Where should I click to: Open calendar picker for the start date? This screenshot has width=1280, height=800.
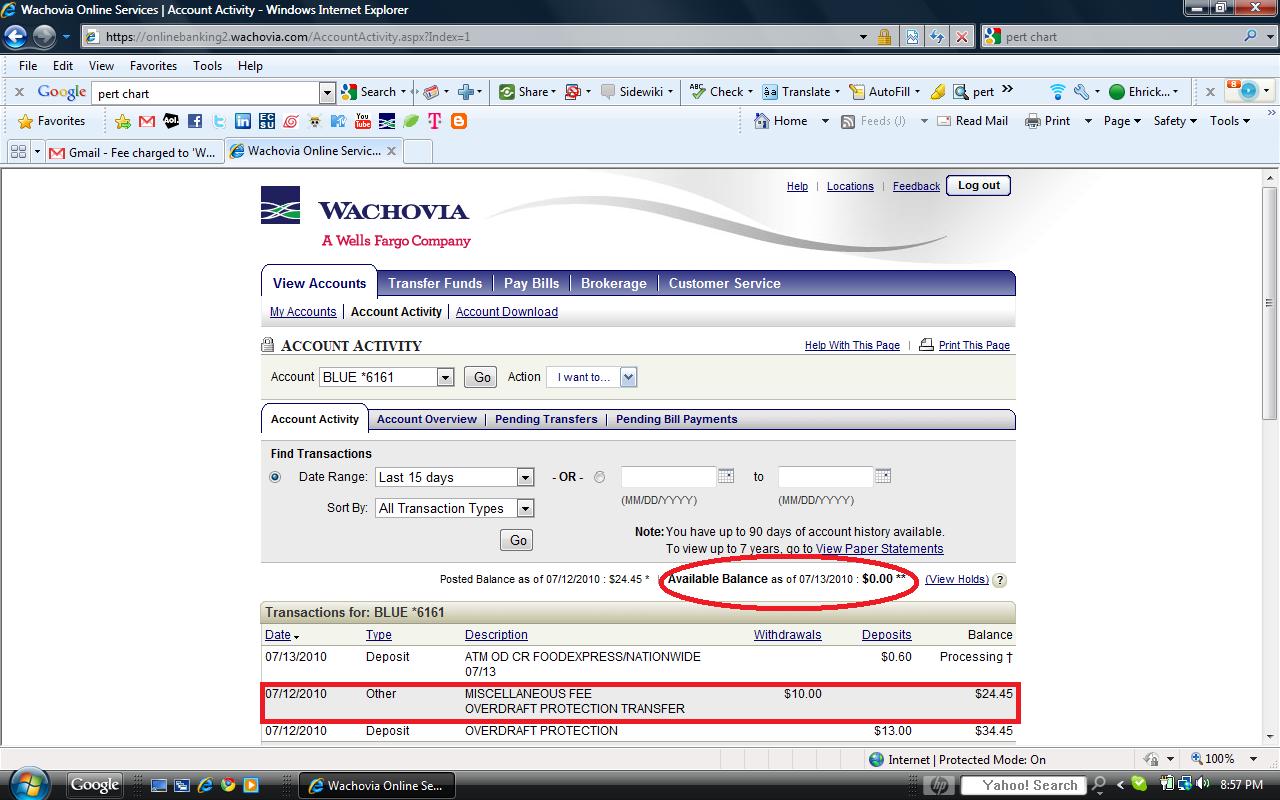[x=727, y=476]
